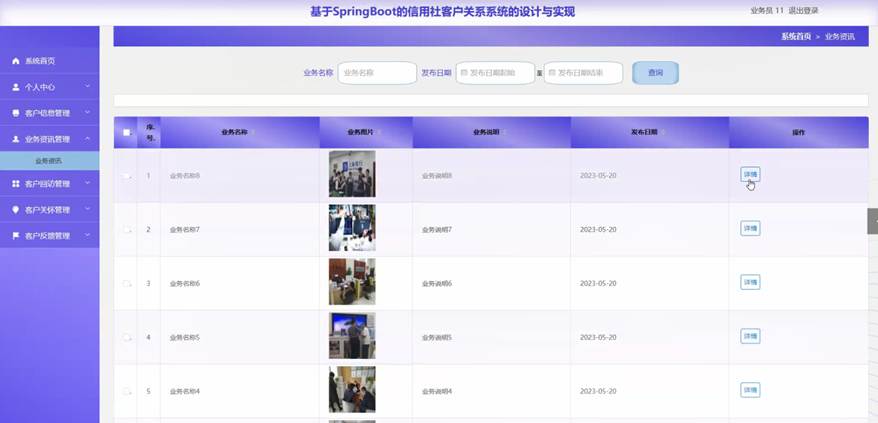The image size is (878, 423).
Task: Click the gray side tab at right edge
Action: tap(873, 221)
